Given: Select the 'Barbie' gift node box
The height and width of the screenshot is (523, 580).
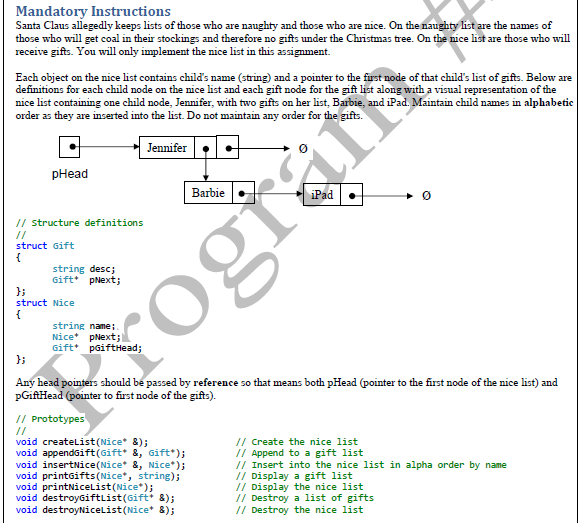Looking at the screenshot, I should [x=219, y=192].
